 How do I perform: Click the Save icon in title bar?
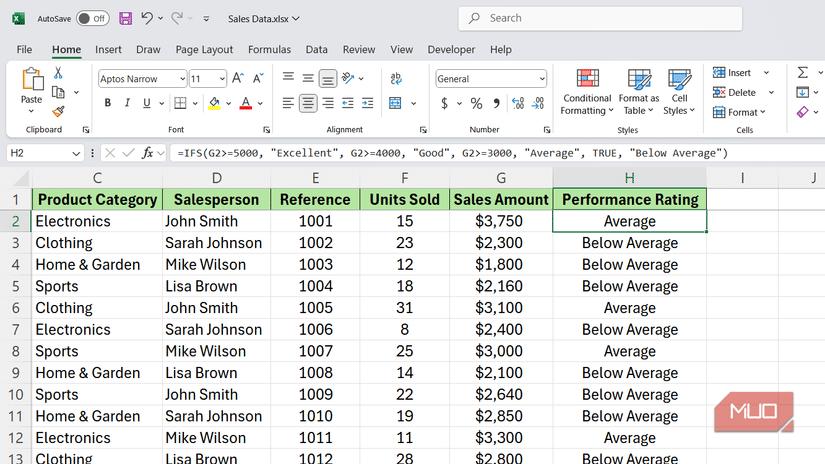[x=125, y=18]
